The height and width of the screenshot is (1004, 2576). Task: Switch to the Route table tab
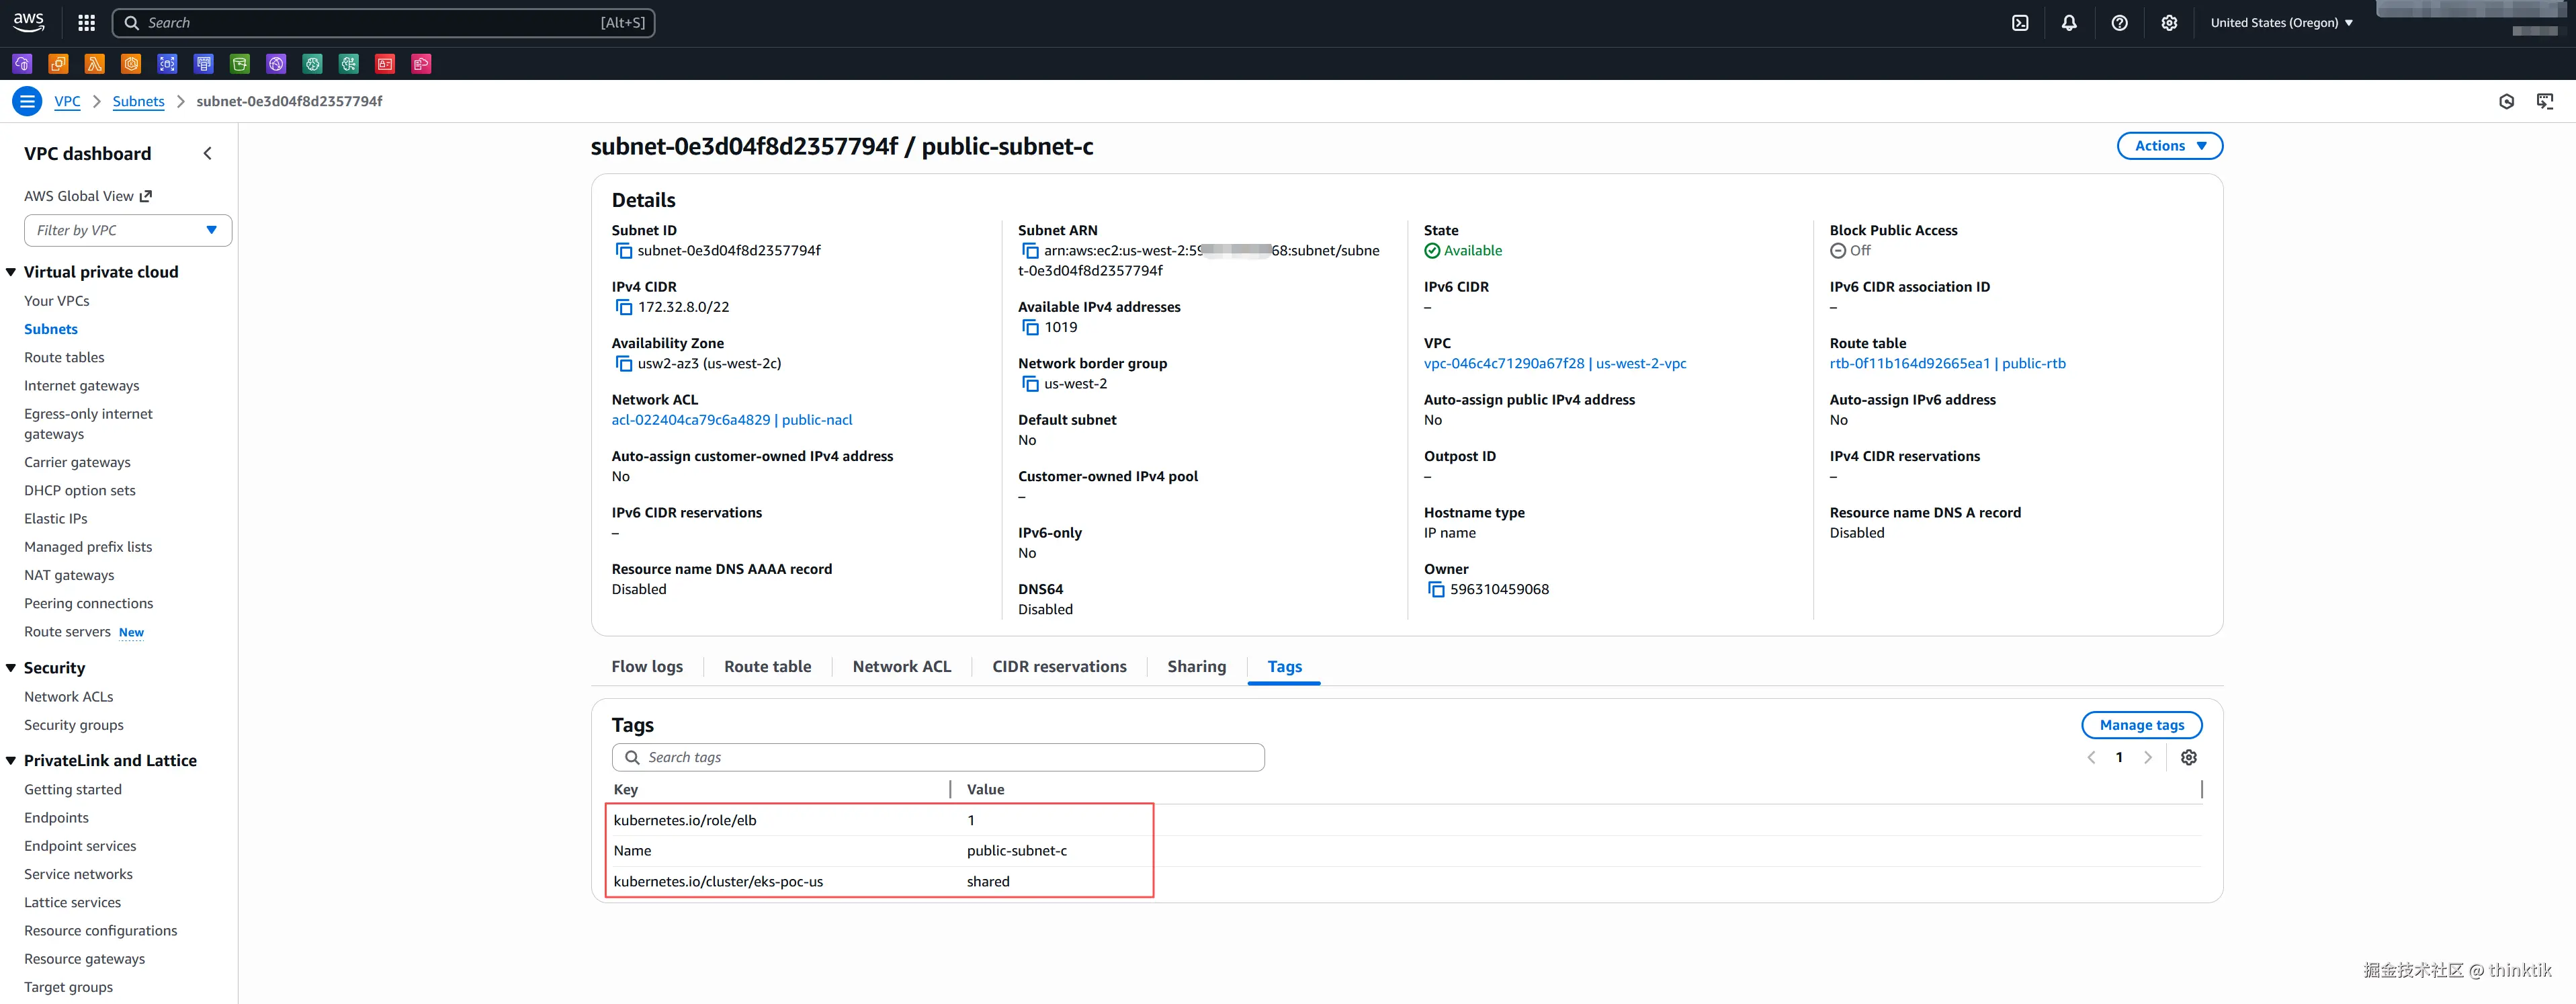(767, 666)
